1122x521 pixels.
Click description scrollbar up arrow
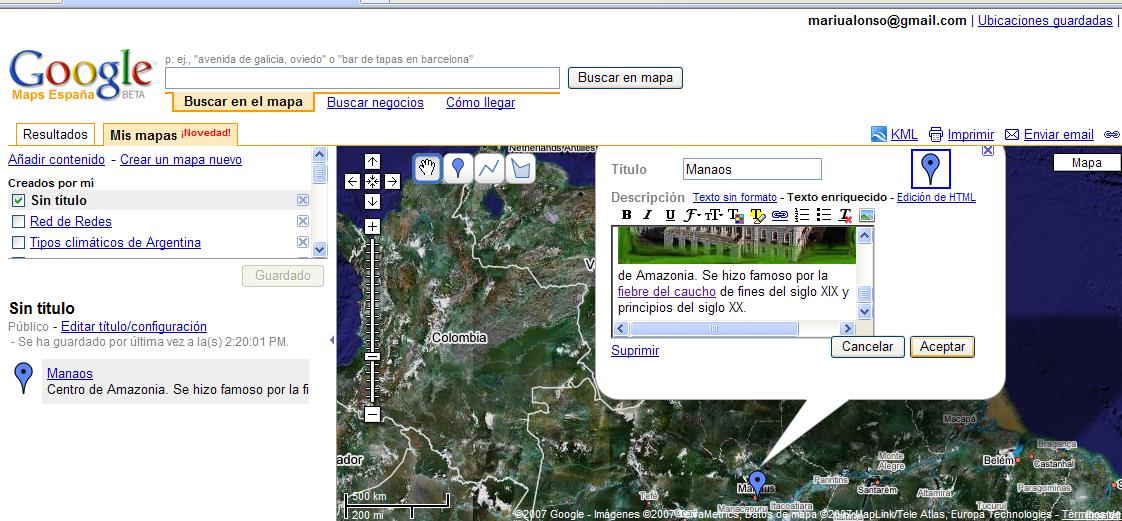click(864, 236)
